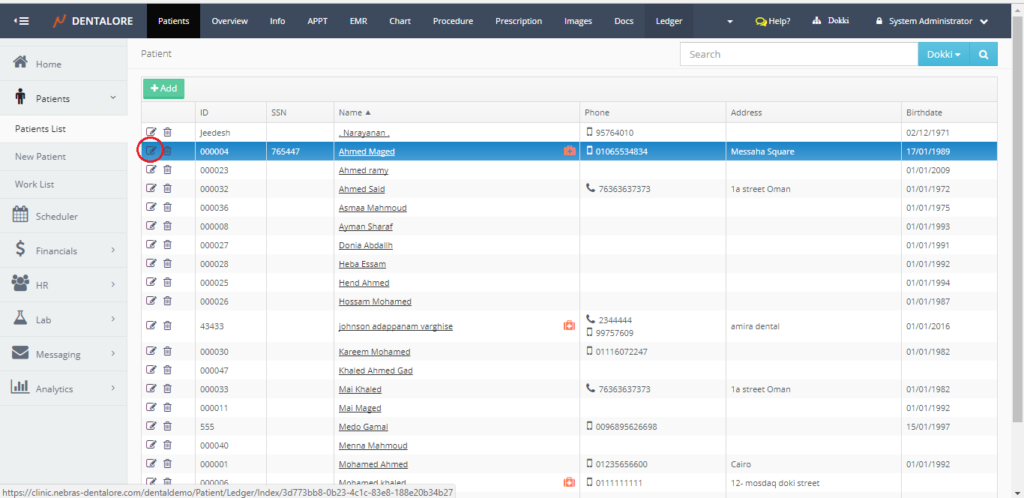The height and width of the screenshot is (498, 1024).
Task: Click the medical case icon beside Ahmed Maged
Action: tap(569, 152)
